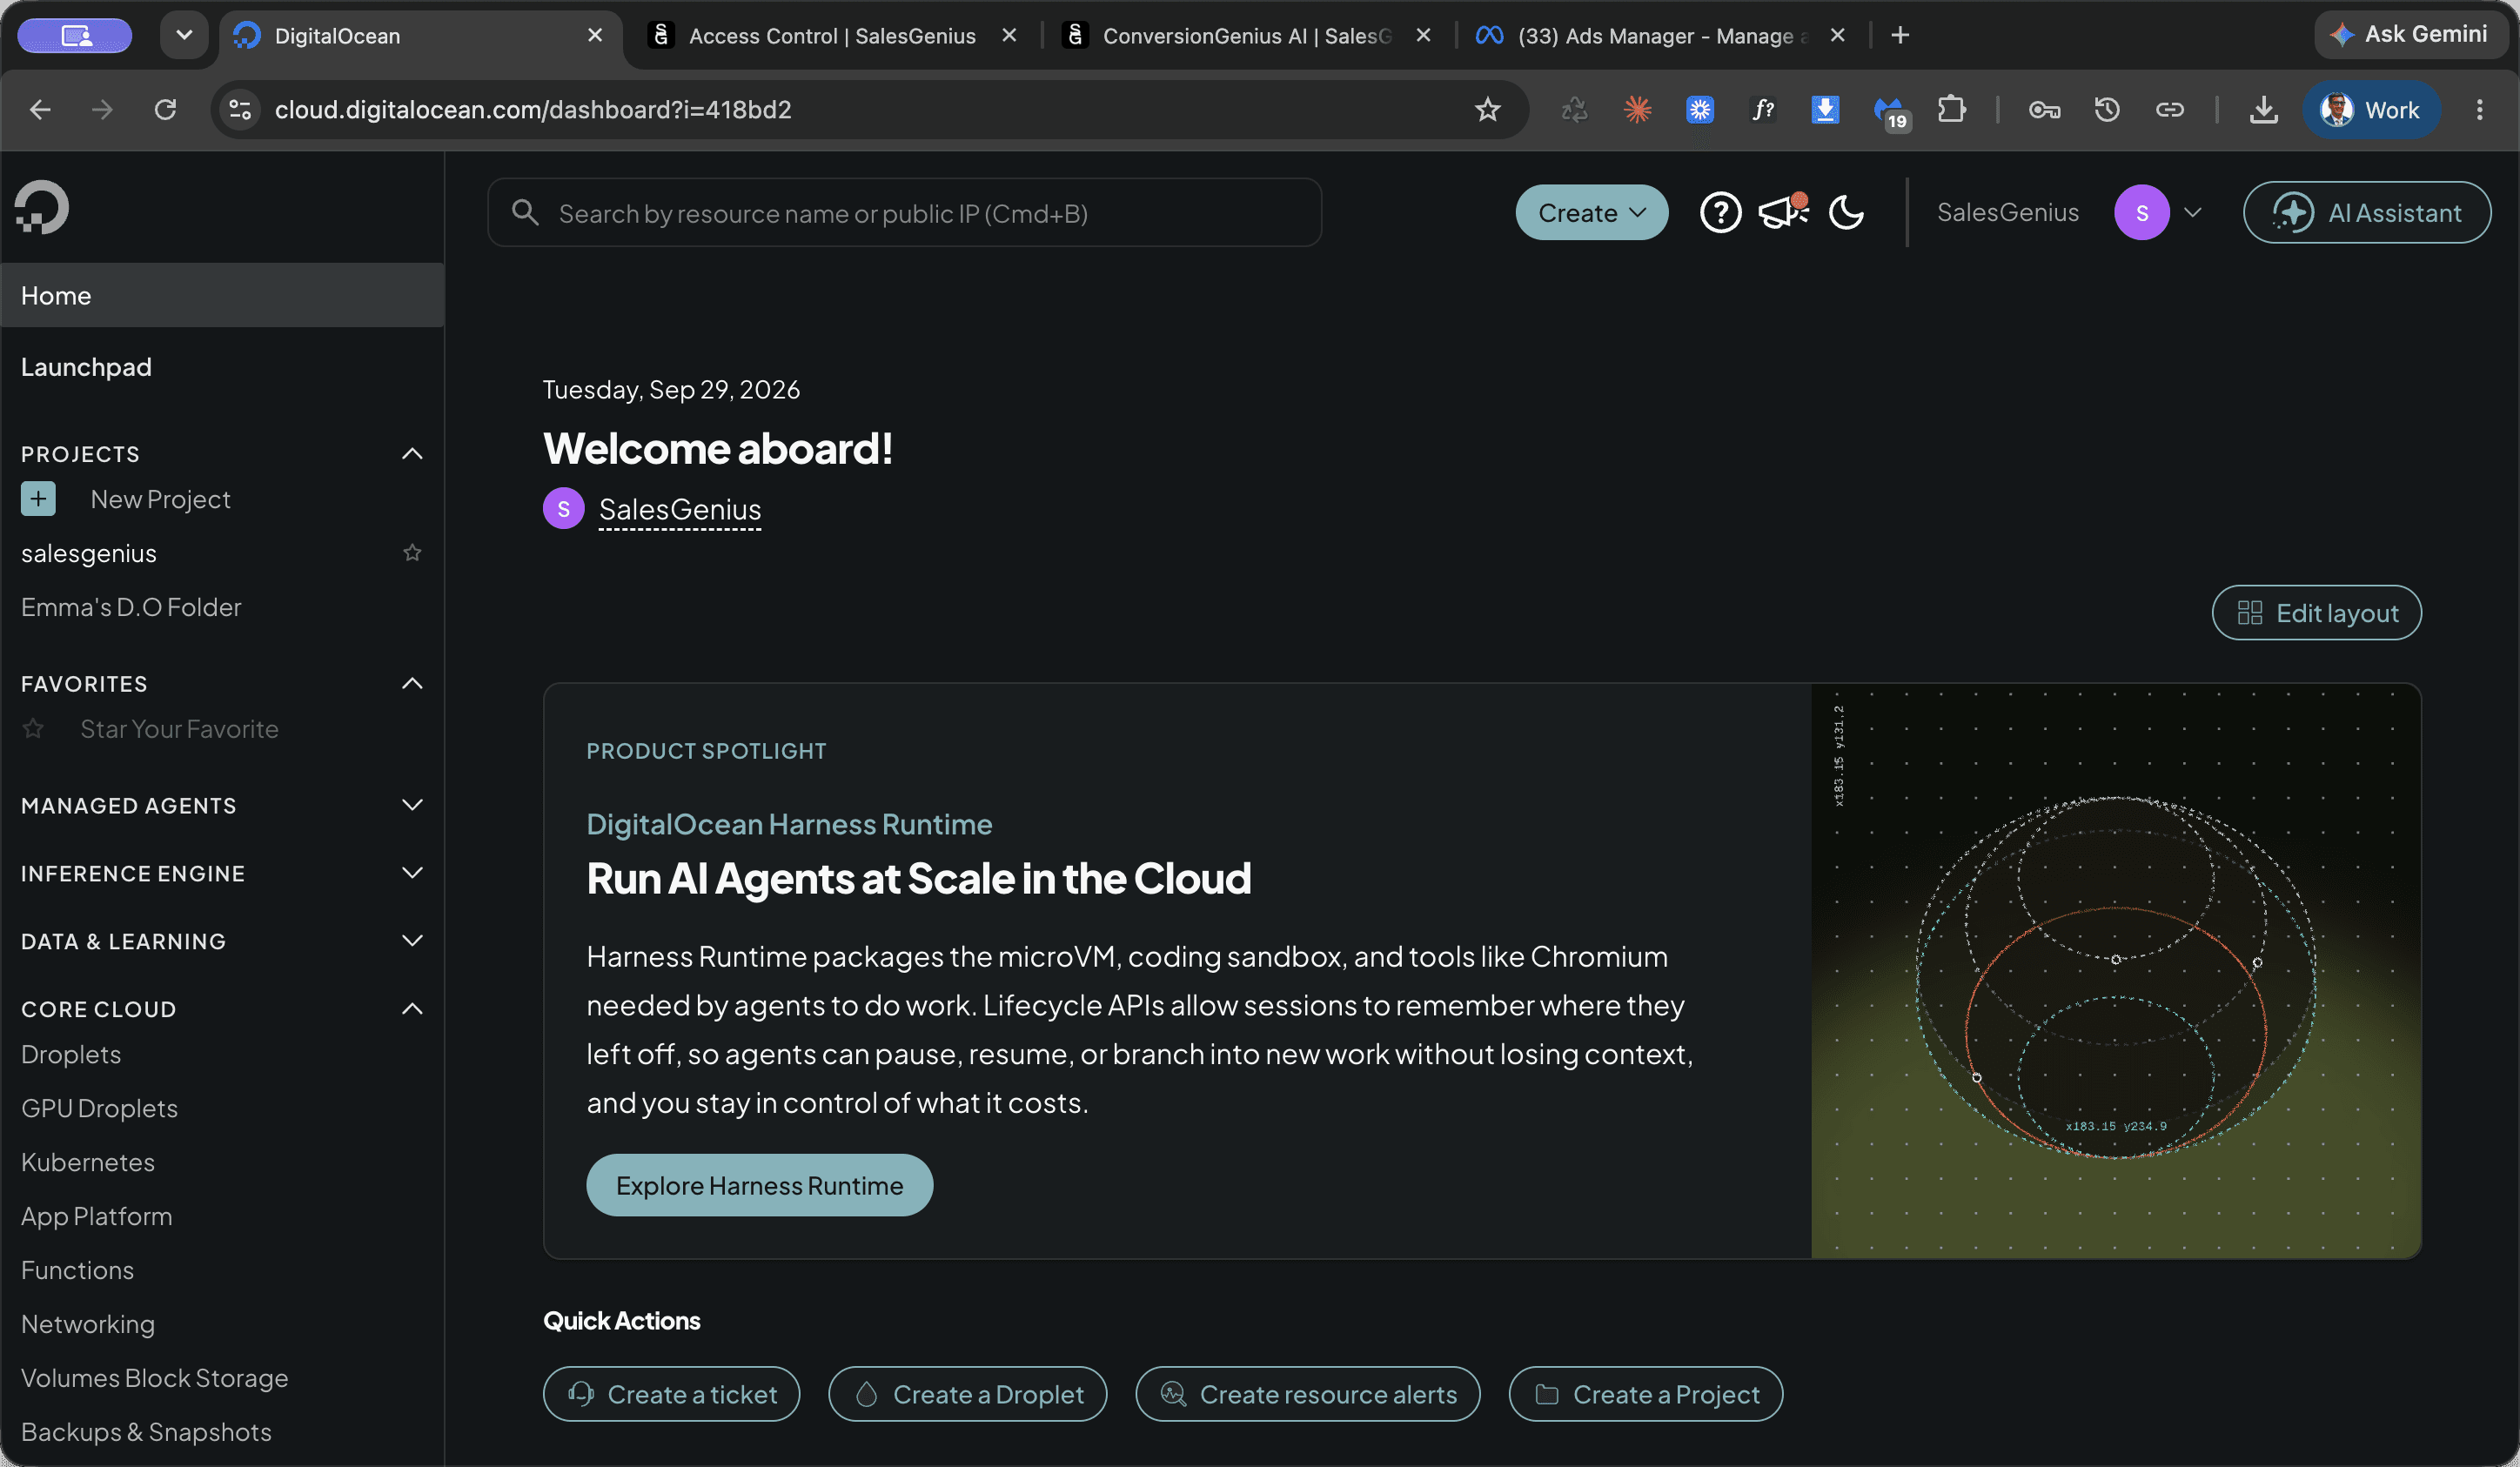Reload the page
2520x1467 pixels.
click(x=165, y=109)
